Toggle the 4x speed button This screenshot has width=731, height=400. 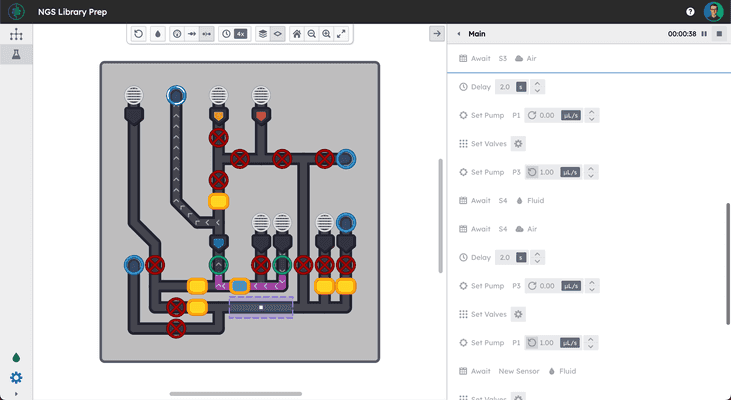coord(240,34)
